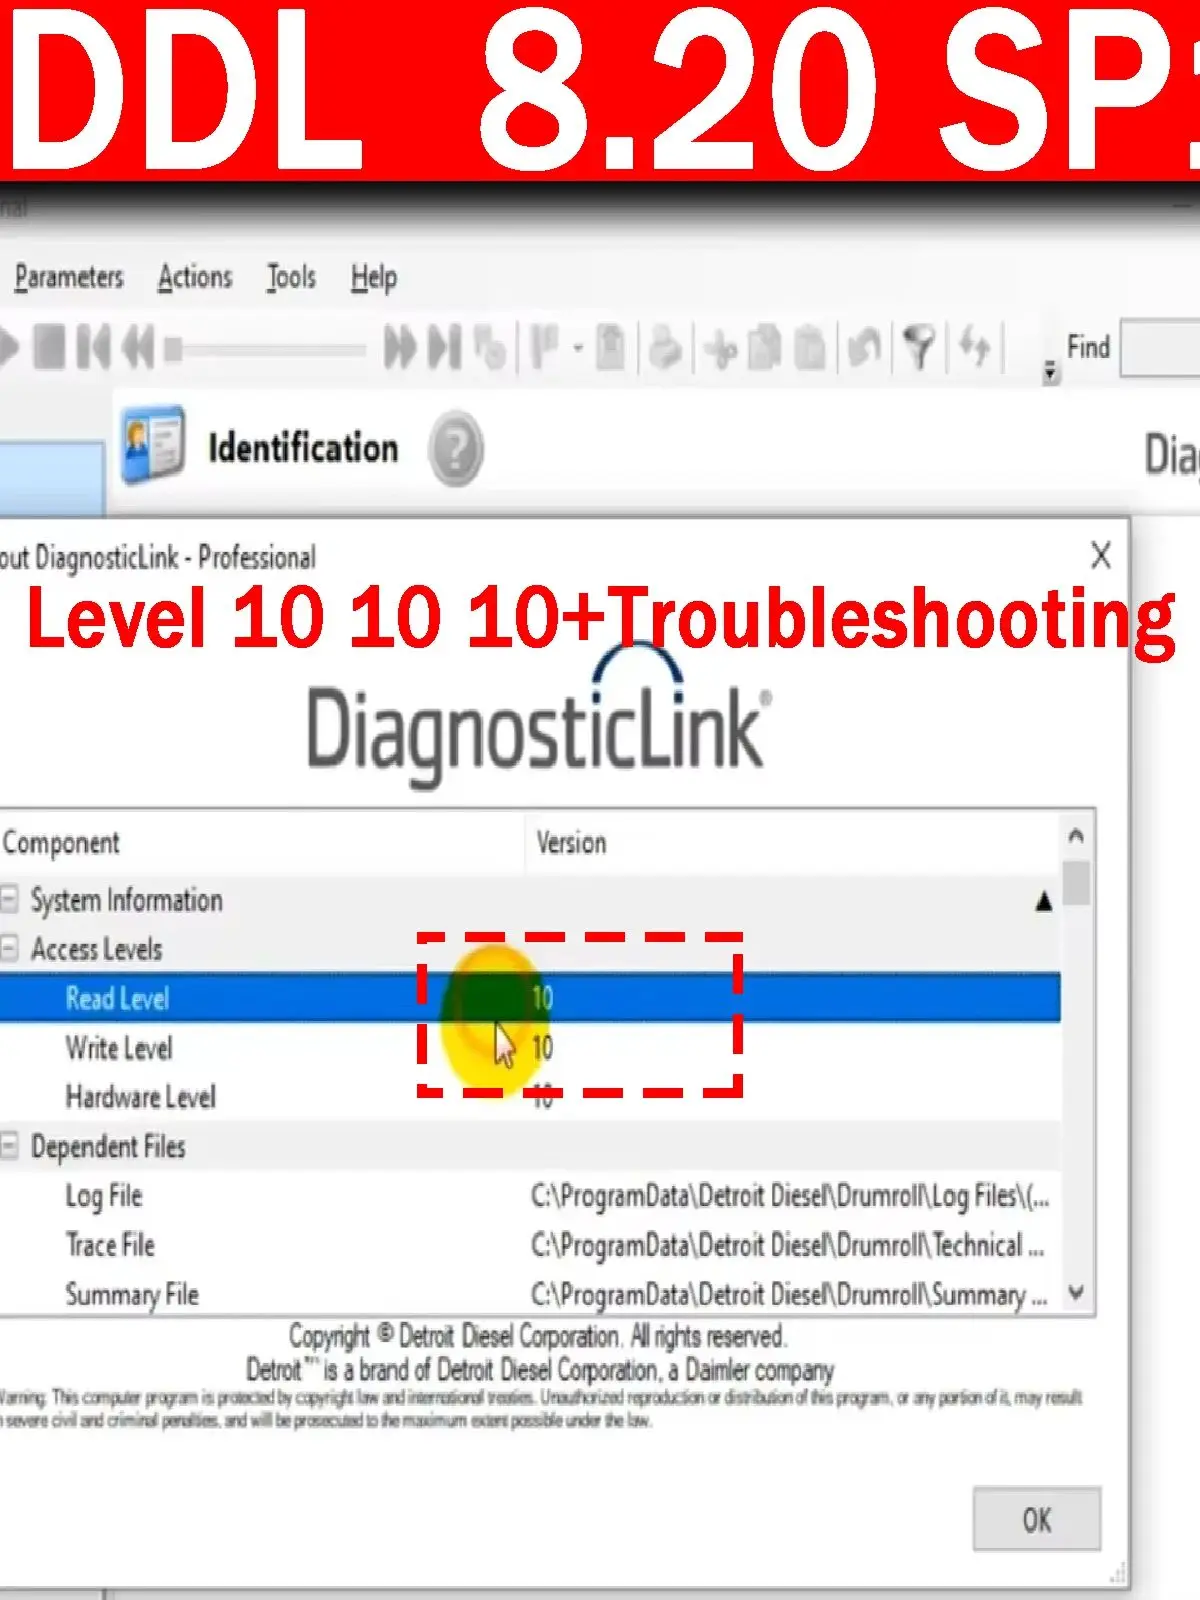
Task: Click the Identification panel card icon
Action: pyautogui.click(x=152, y=444)
